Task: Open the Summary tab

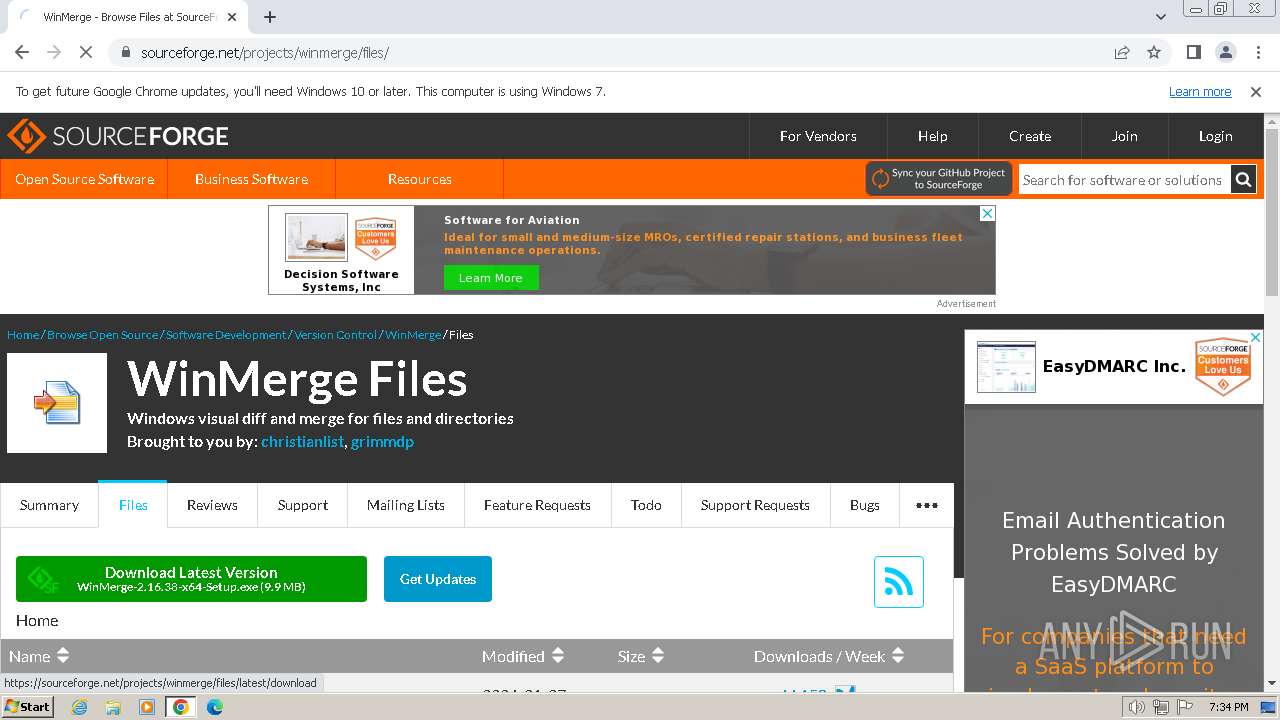Action: (49, 505)
